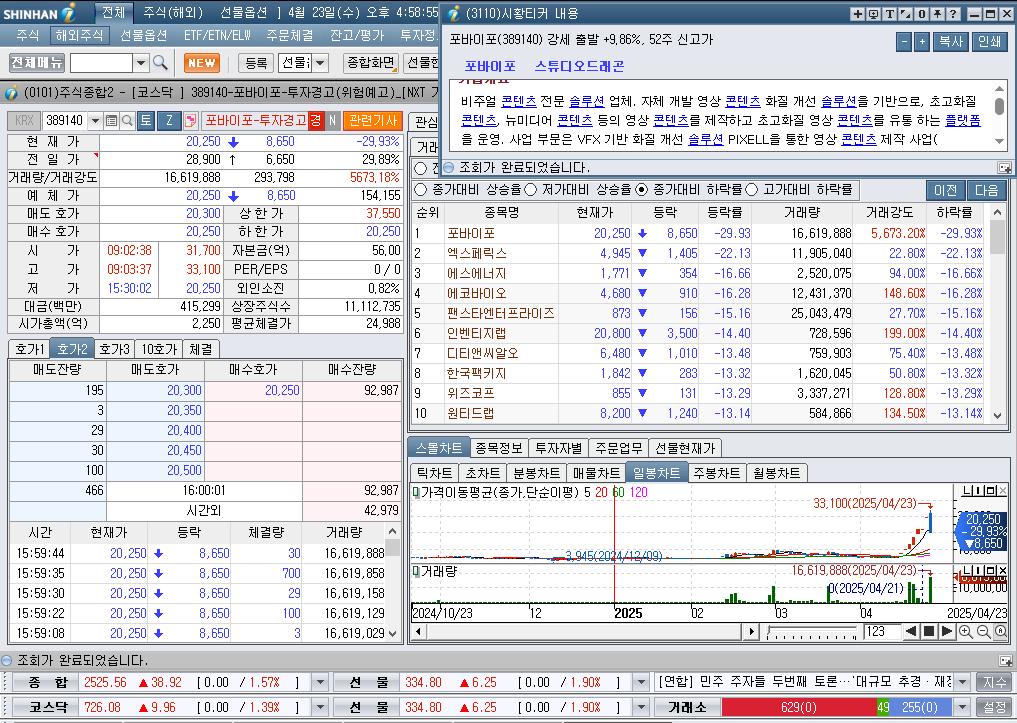The width and height of the screenshot is (1017, 723).
Task: Open help question-mark icon in ticker title bar
Action: coord(953,14)
